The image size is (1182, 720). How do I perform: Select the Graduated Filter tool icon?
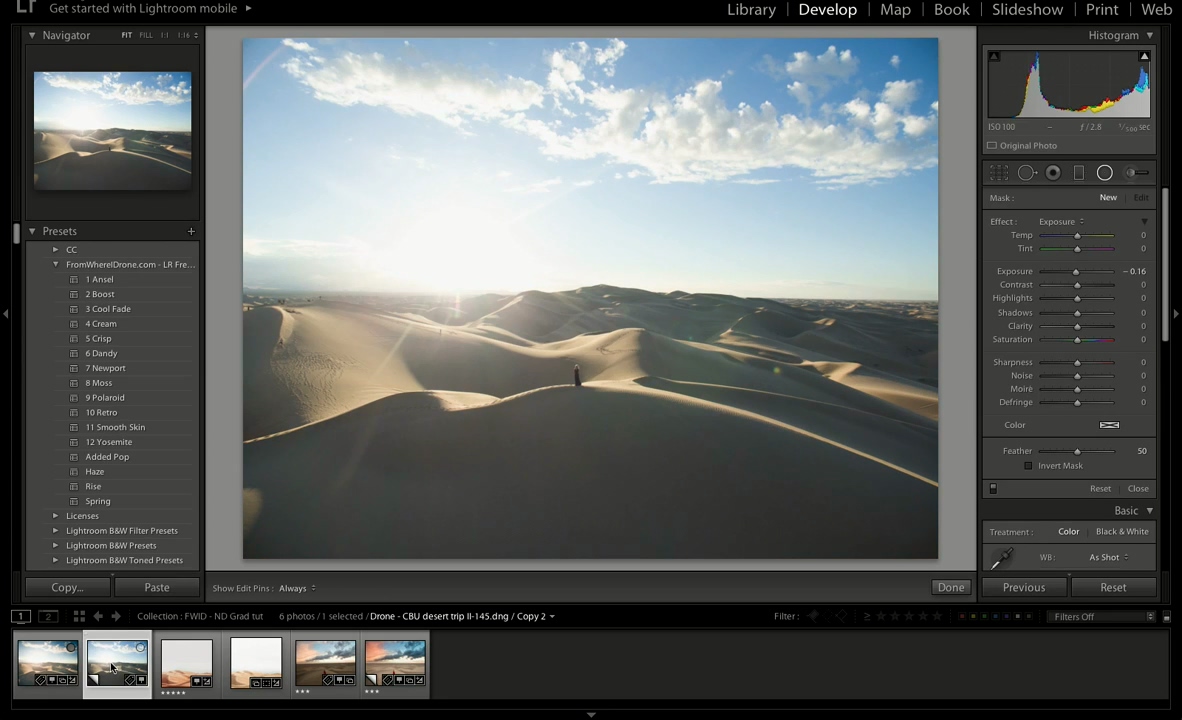pos(1079,173)
